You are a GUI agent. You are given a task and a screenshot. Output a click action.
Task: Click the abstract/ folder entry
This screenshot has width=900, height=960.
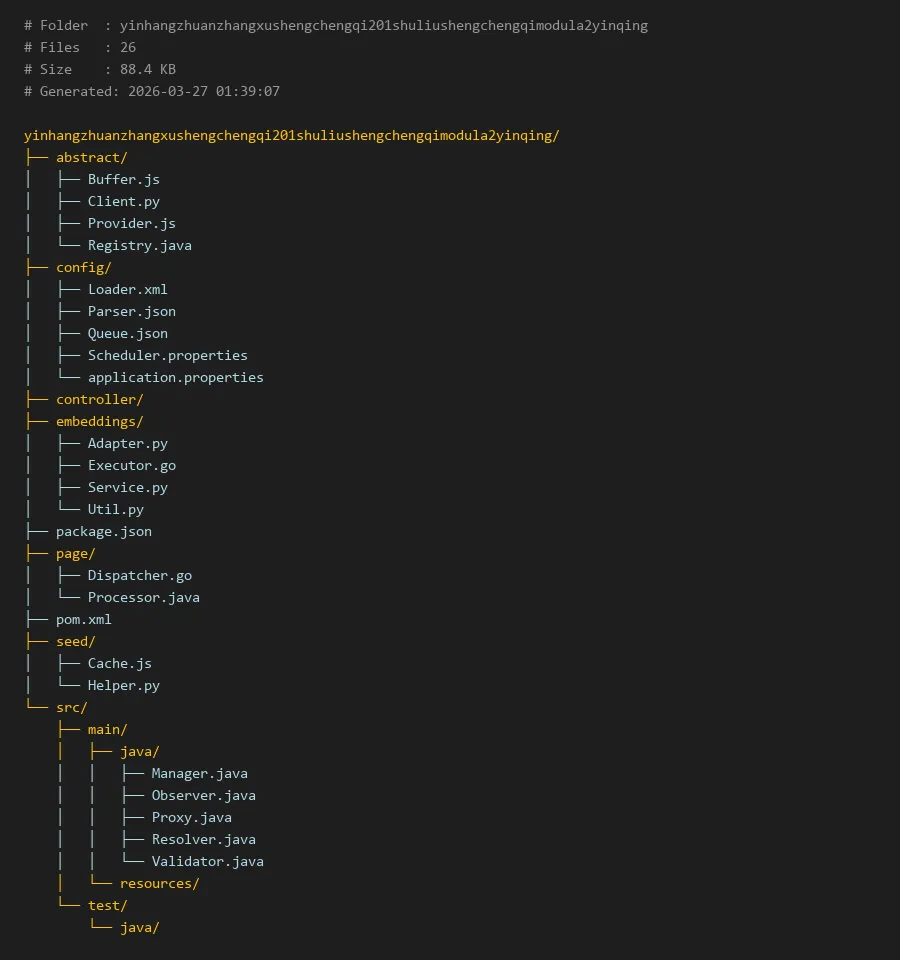pos(91,157)
